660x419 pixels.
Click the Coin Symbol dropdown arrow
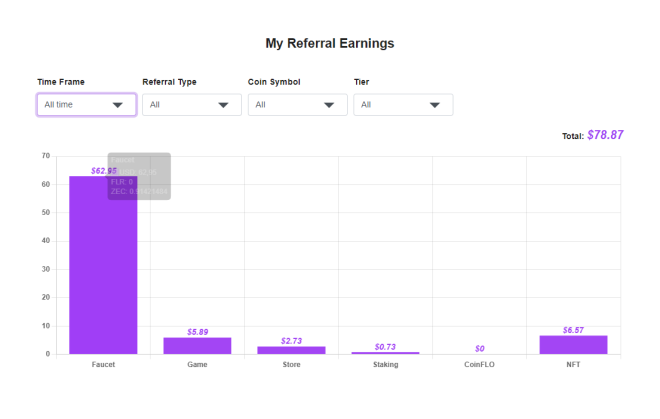[x=329, y=105]
